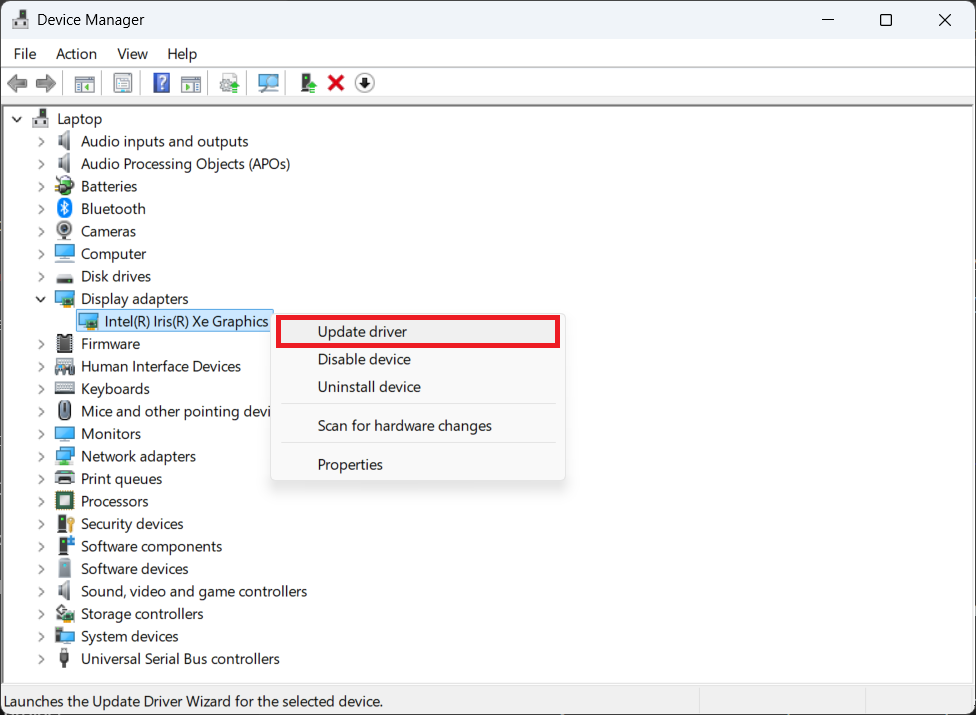Expand the Bluetooth category

[41, 209]
